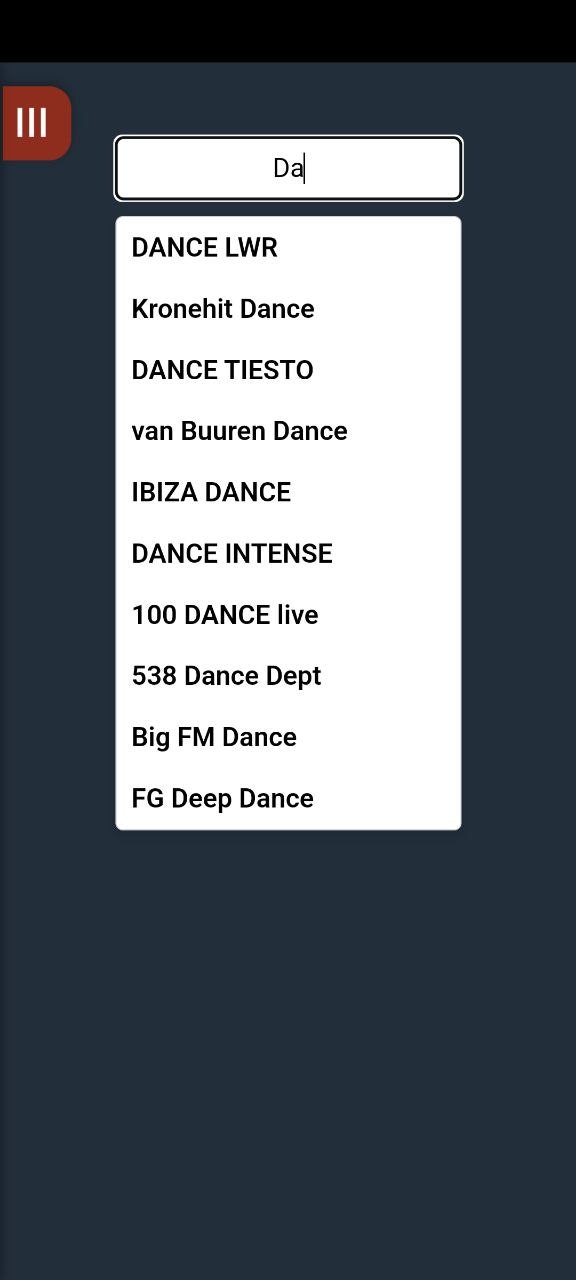The height and width of the screenshot is (1280, 576).
Task: Open the red sidebar menu icon
Action: pyautogui.click(x=36, y=123)
